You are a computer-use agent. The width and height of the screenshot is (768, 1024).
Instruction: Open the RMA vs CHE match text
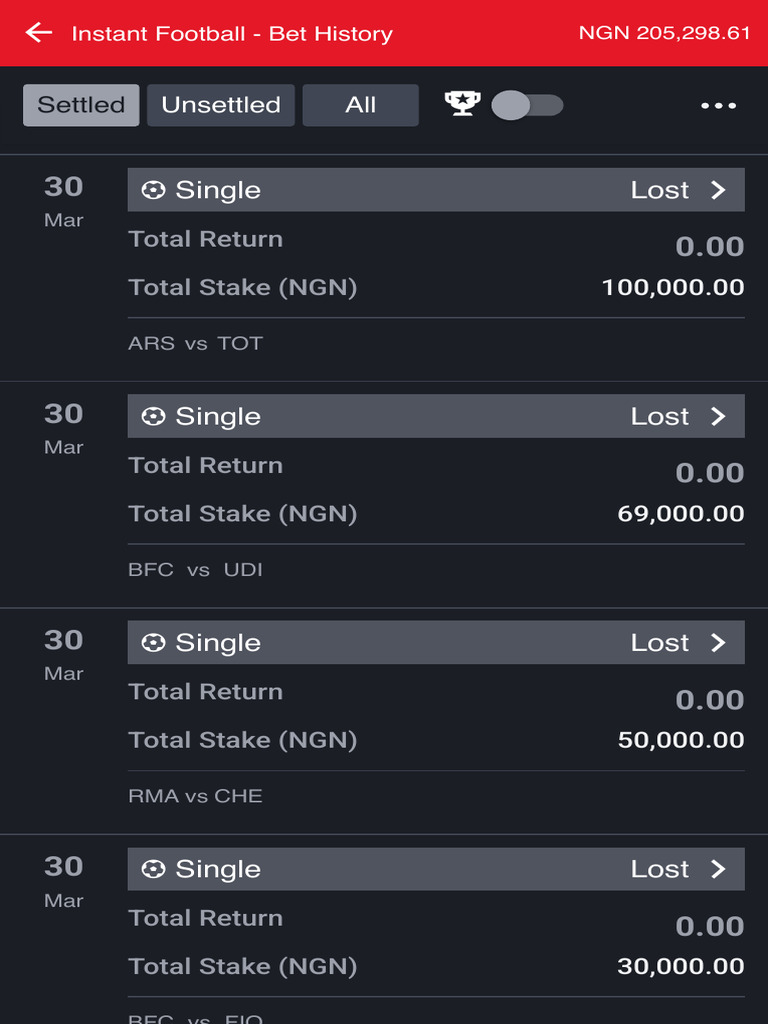pyautogui.click(x=195, y=796)
